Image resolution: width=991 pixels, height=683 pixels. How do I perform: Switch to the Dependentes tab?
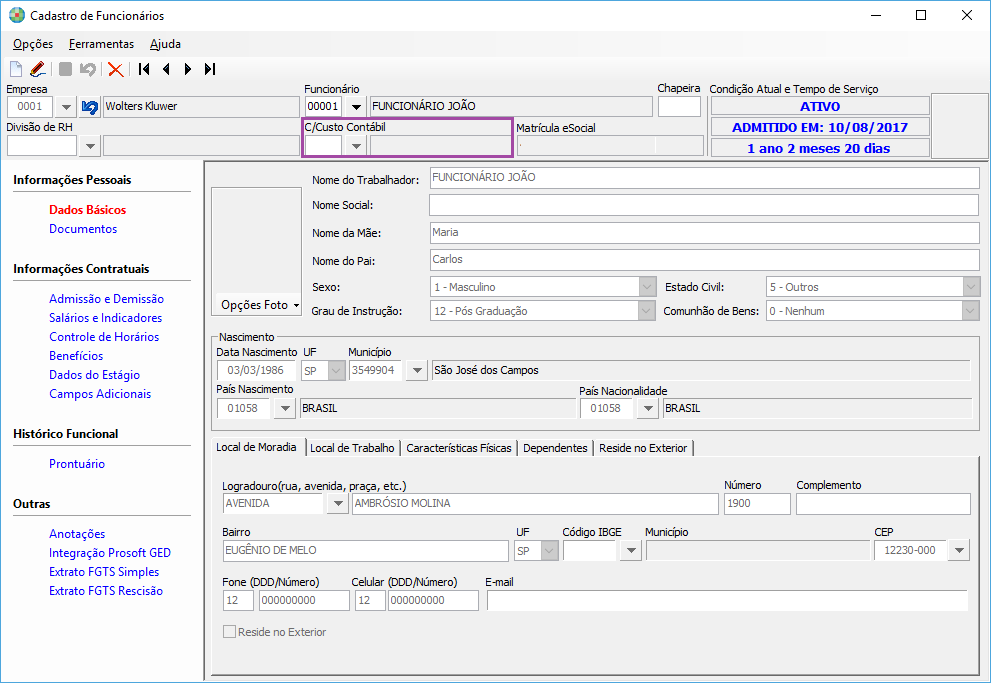(x=555, y=448)
